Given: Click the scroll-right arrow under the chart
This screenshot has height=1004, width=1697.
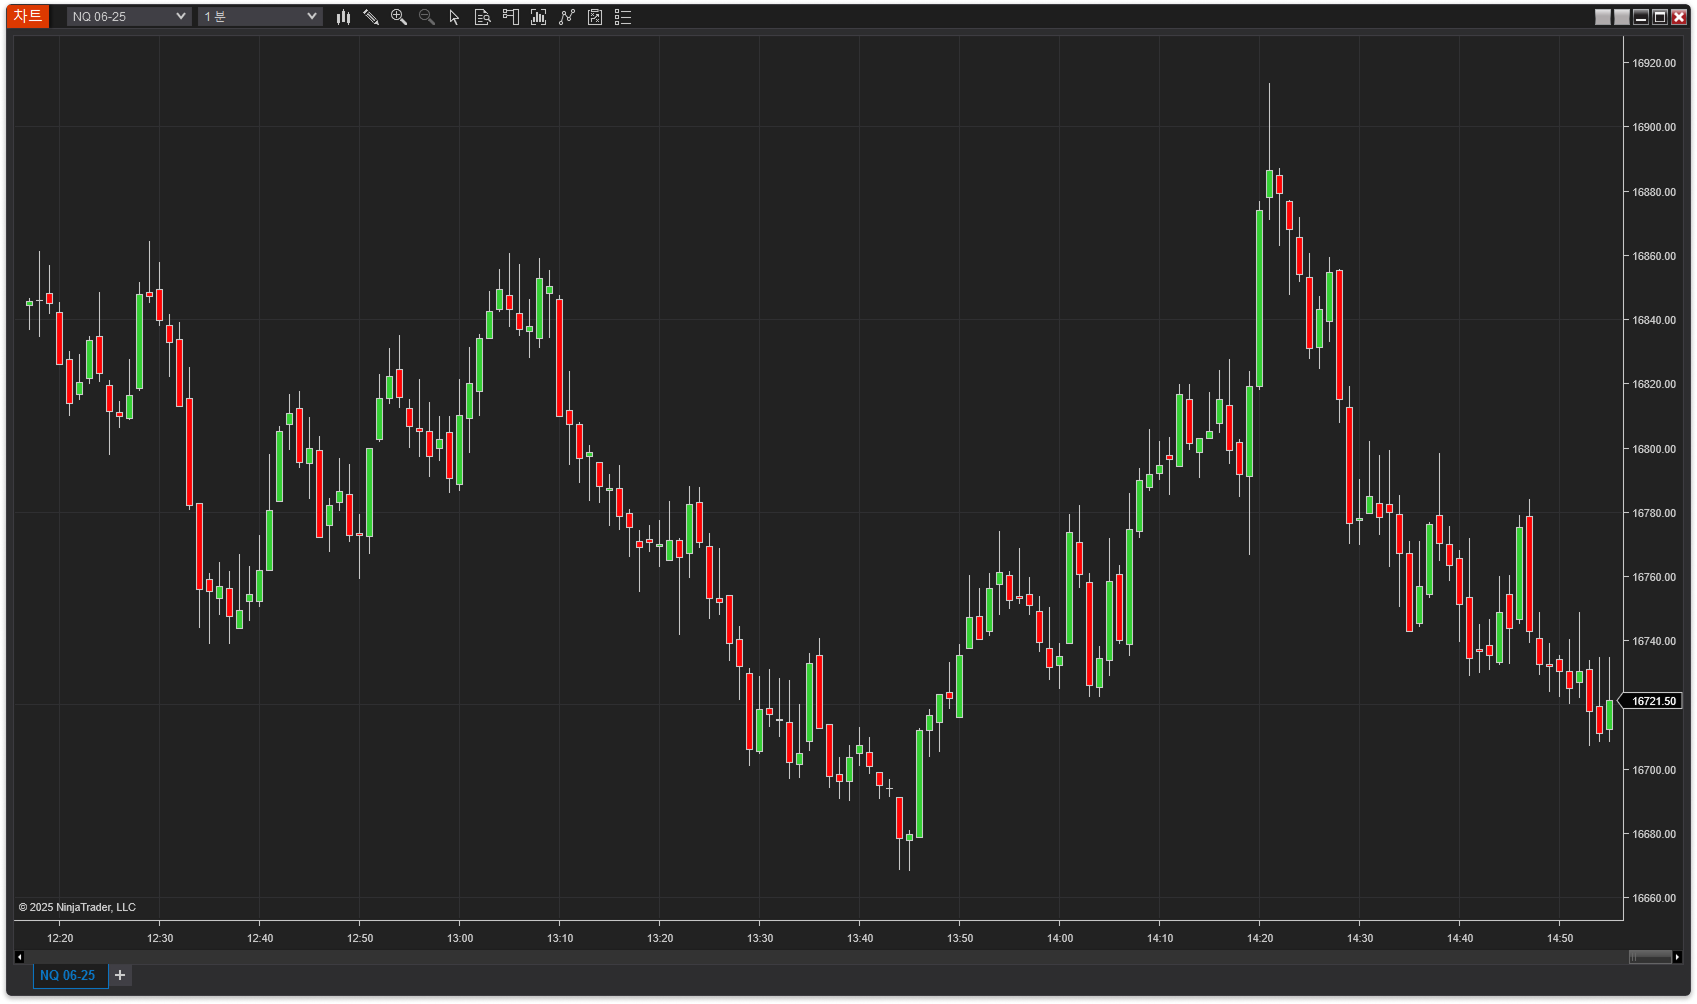Looking at the screenshot, I should 1678,957.
